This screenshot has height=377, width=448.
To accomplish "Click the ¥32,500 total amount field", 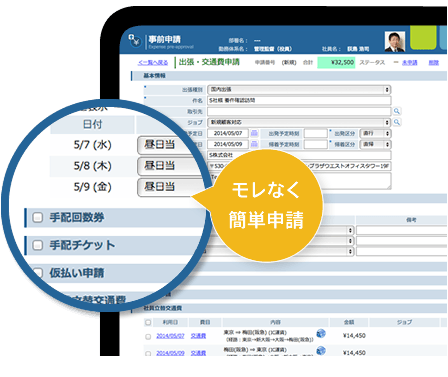I will pos(336,62).
